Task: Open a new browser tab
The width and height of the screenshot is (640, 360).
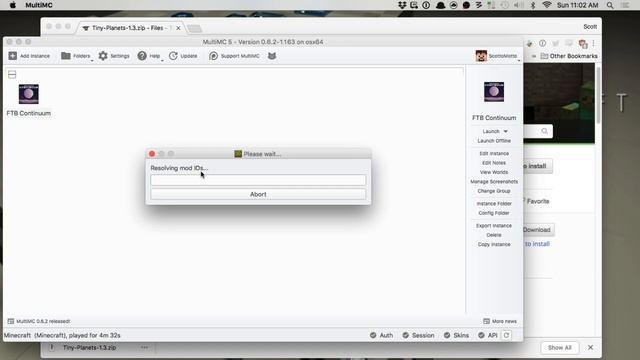Action: [194, 28]
